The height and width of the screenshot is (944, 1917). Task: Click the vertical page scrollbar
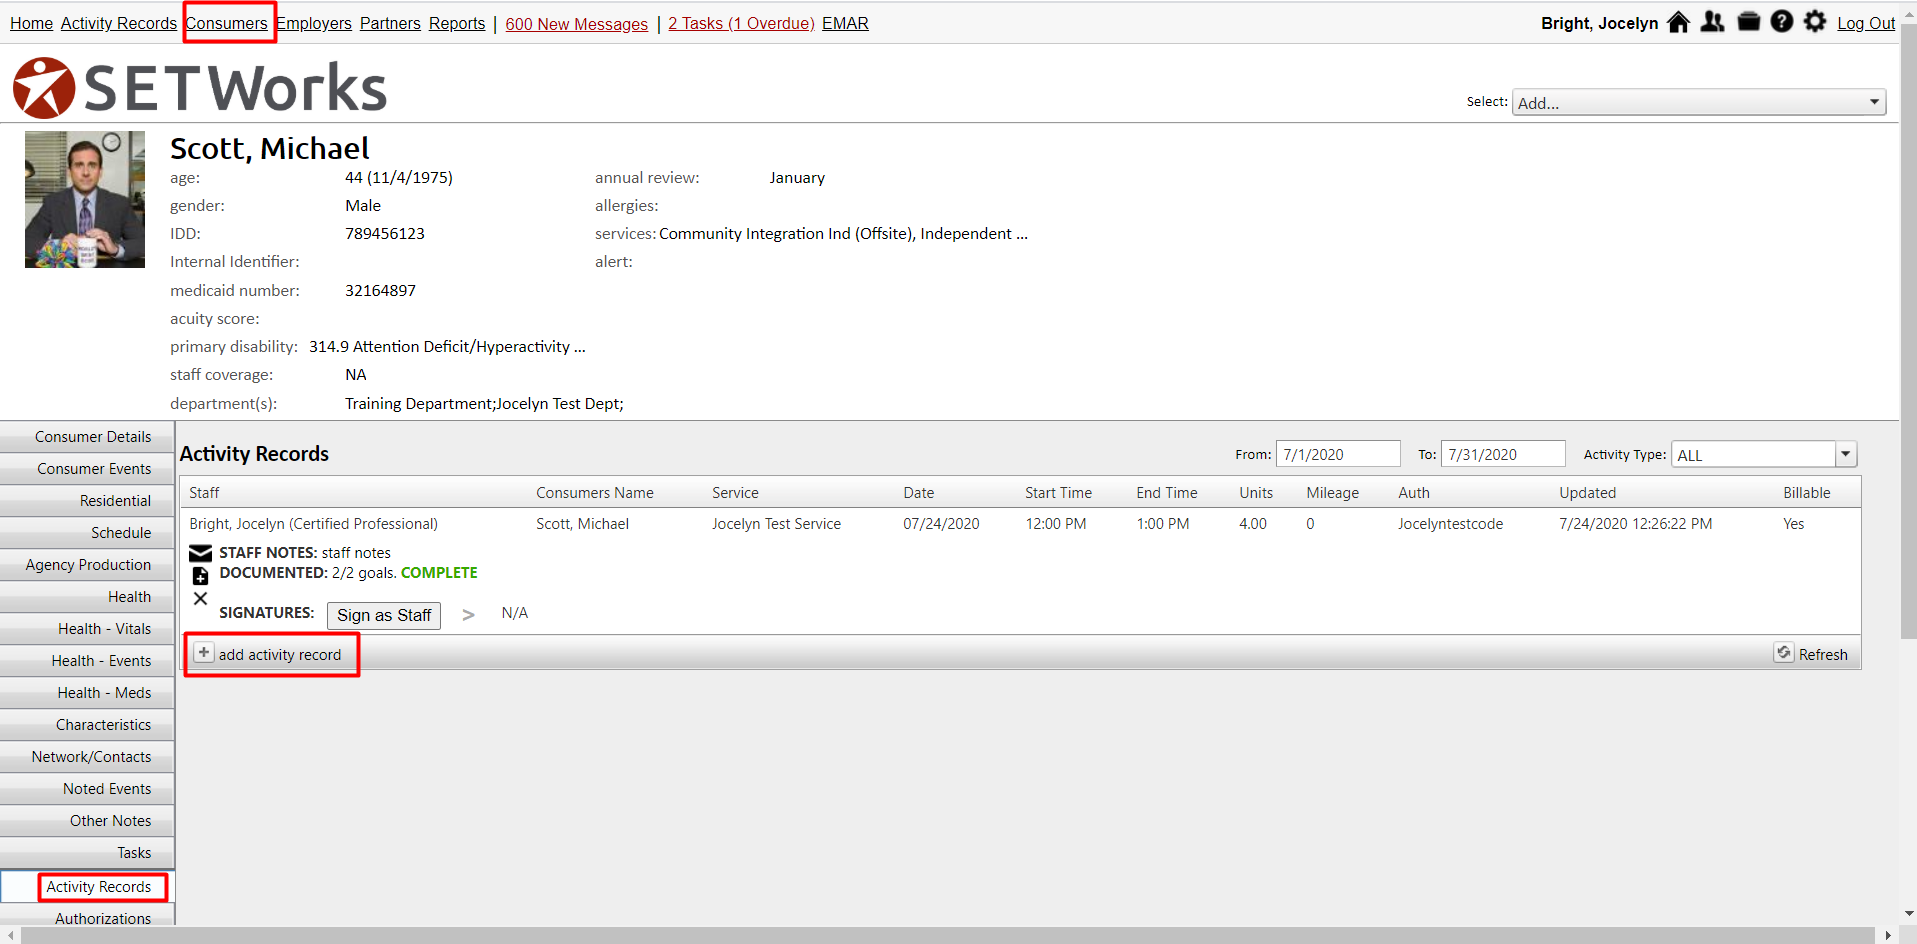pos(1908,330)
